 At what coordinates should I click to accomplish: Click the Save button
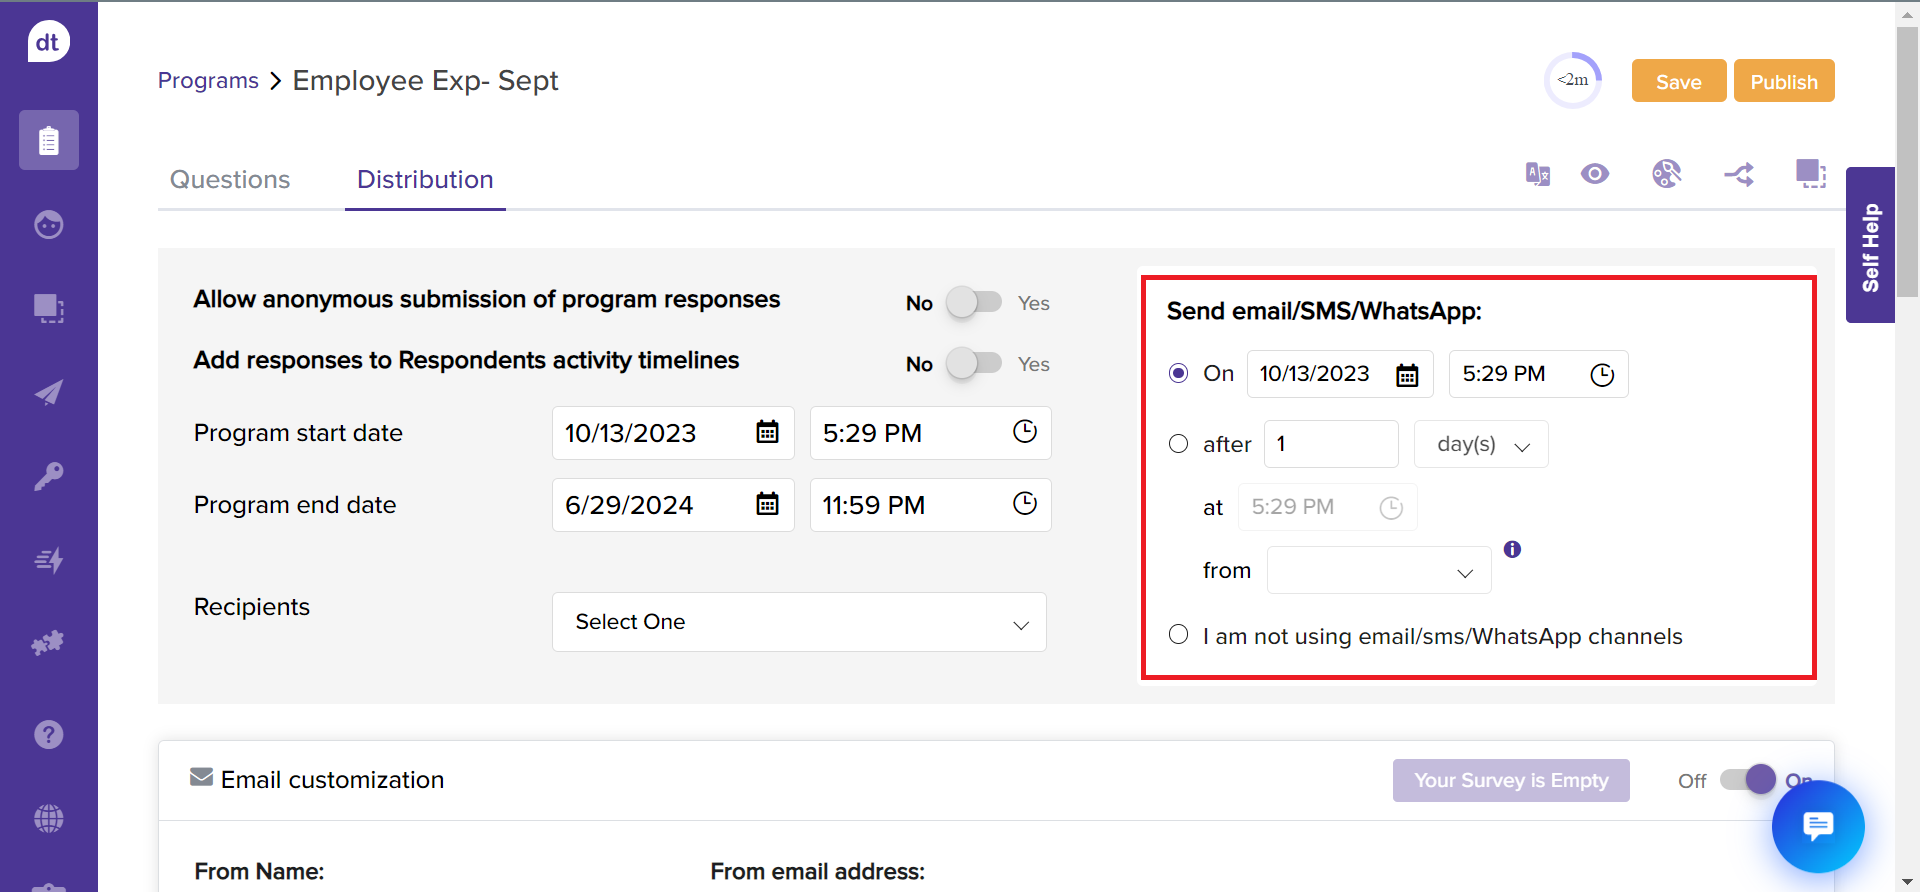pyautogui.click(x=1678, y=81)
